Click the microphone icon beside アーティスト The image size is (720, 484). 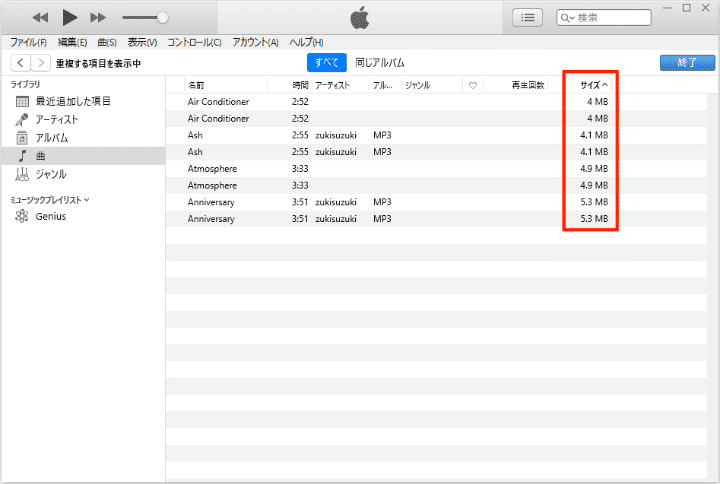22,119
